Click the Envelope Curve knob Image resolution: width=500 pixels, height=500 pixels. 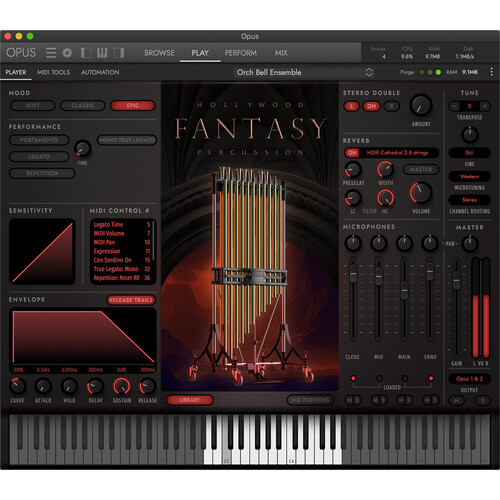17,386
